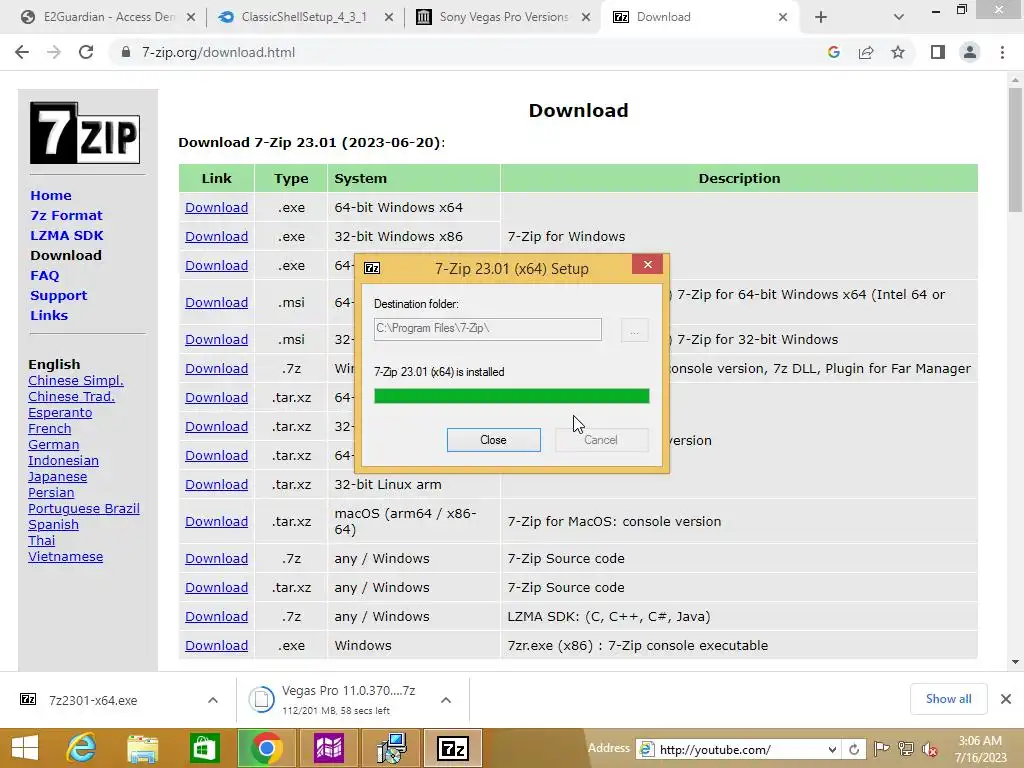Open the 7z Format link
The image size is (1024, 768).
[66, 216]
